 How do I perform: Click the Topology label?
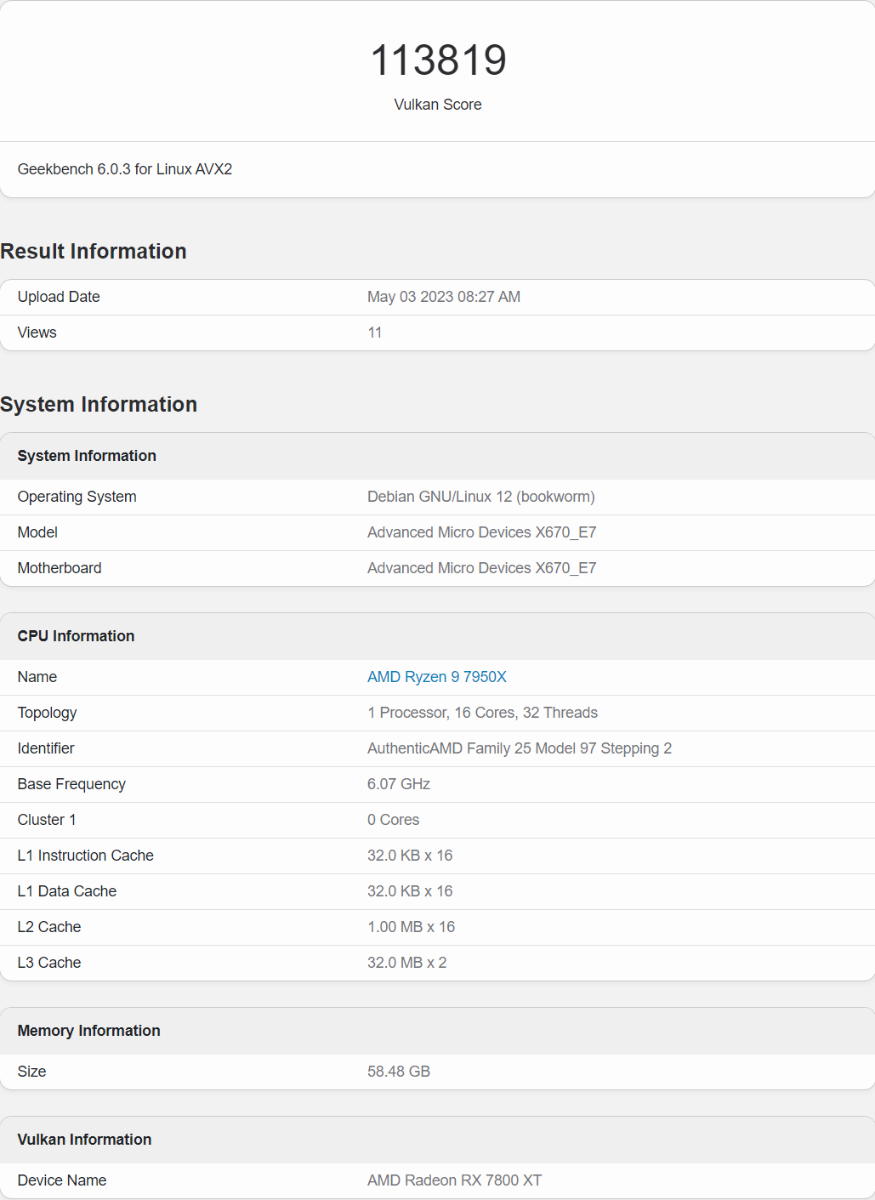47,713
